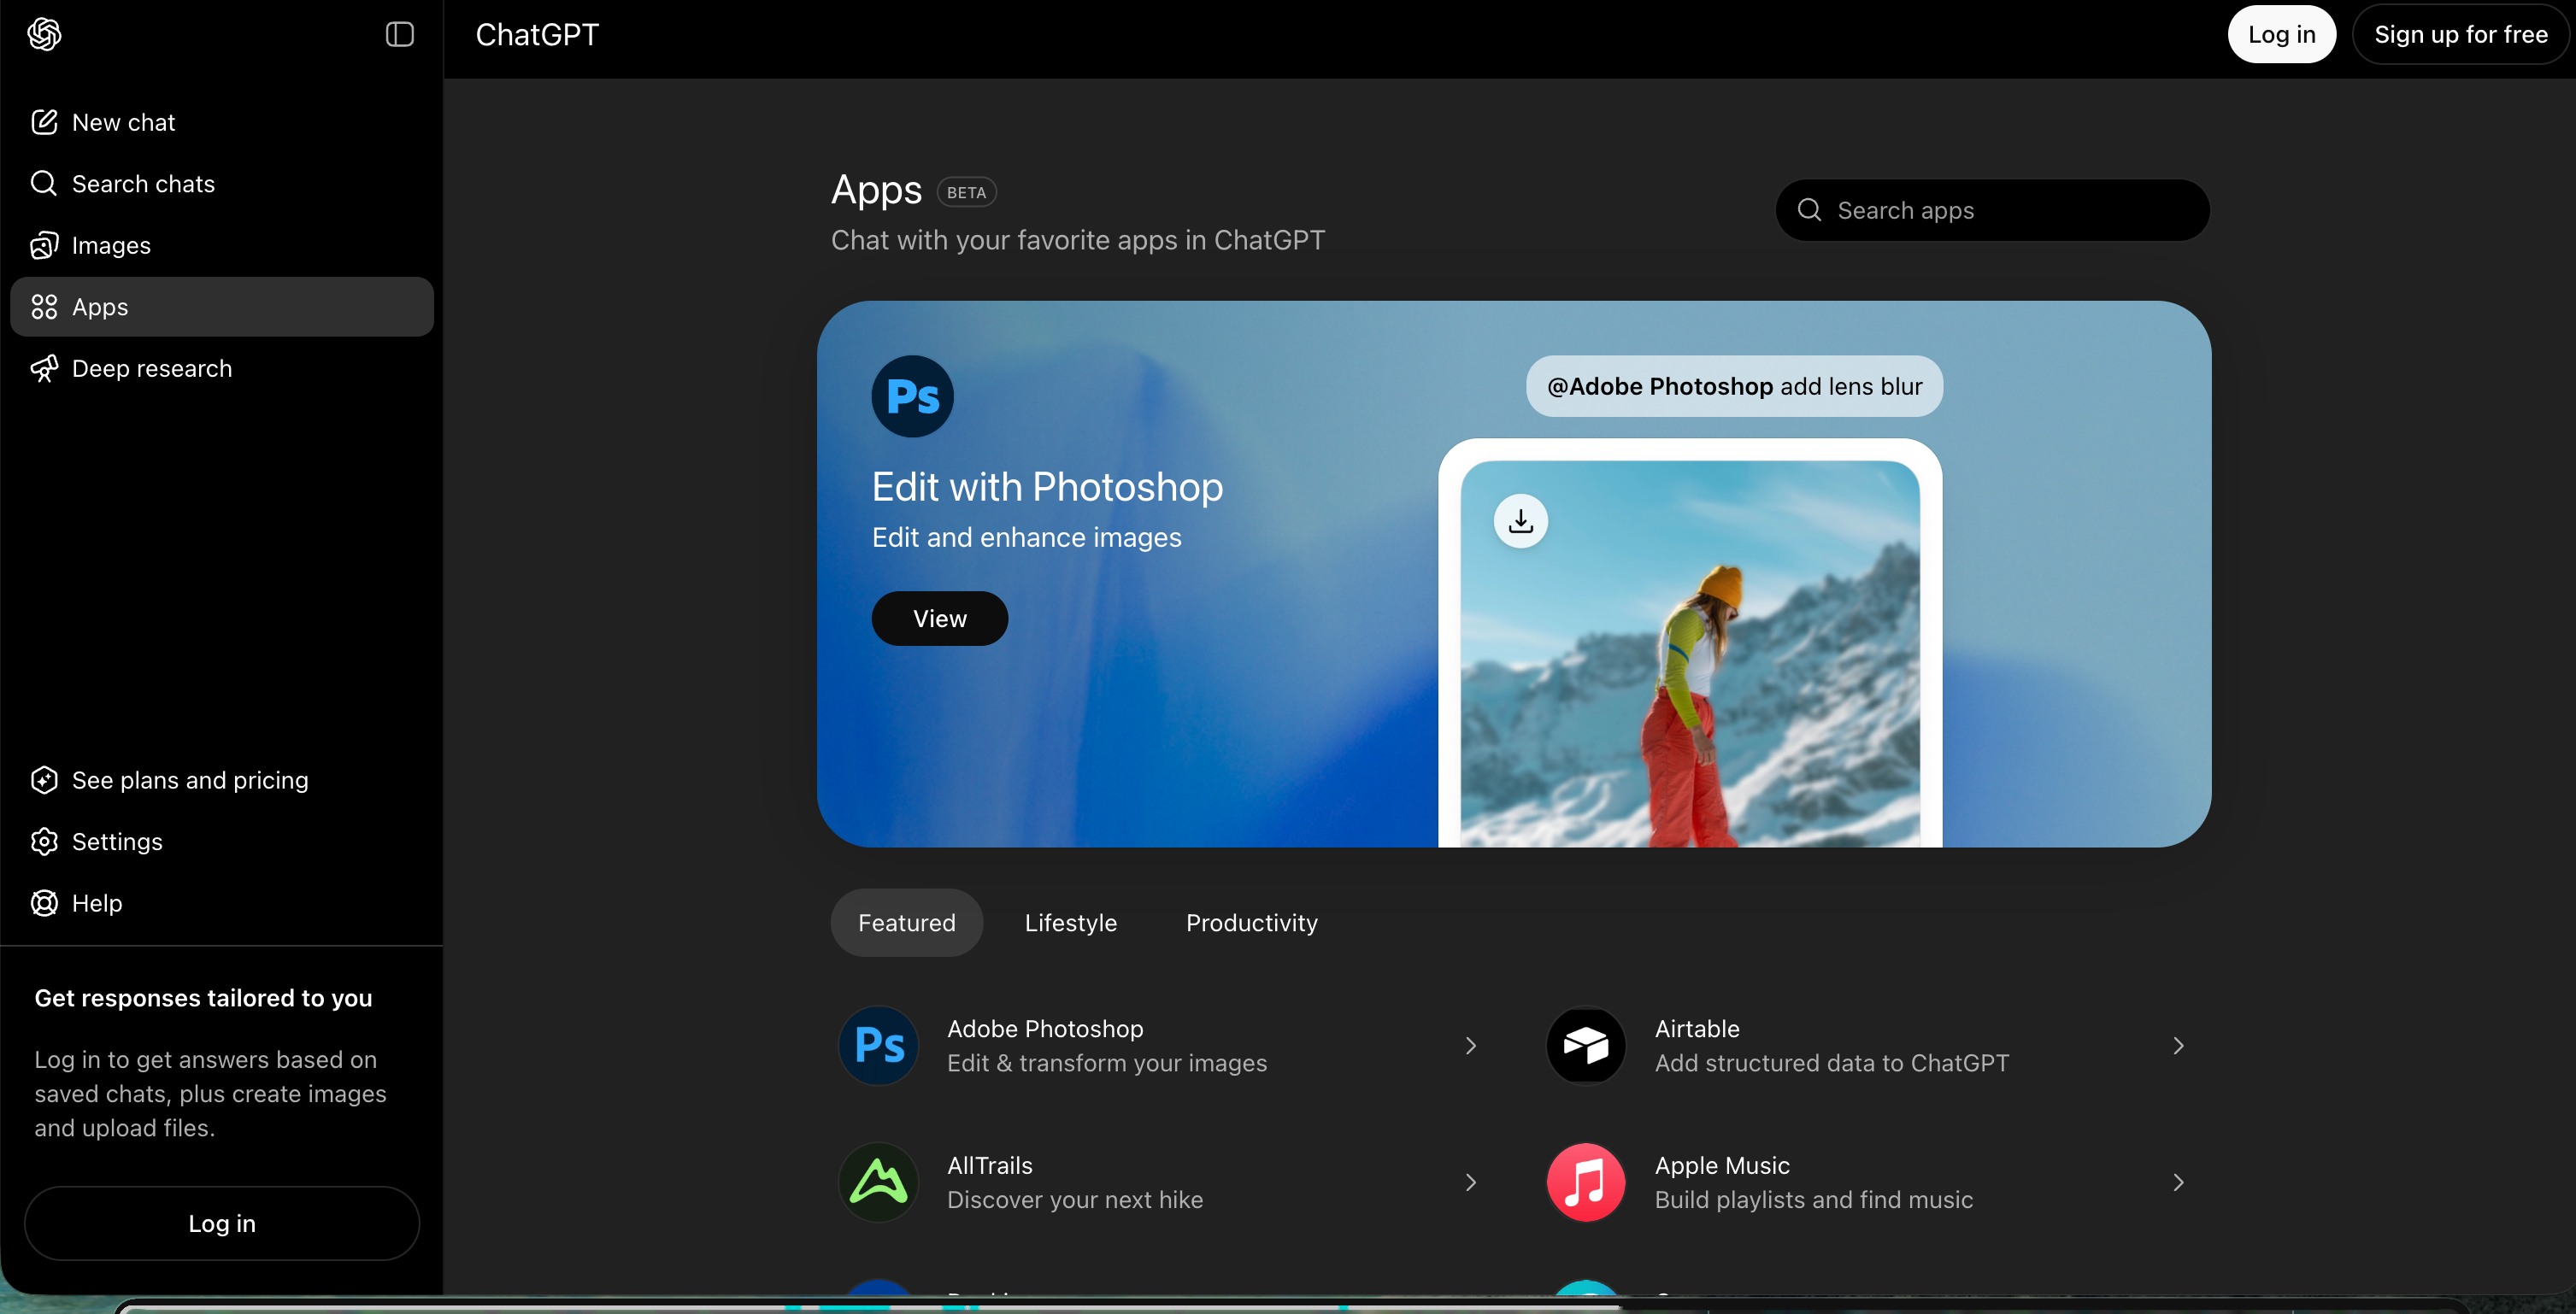Expand the Airtable row chevron
Screen dimensions: 2576x1314
pos(2178,1045)
